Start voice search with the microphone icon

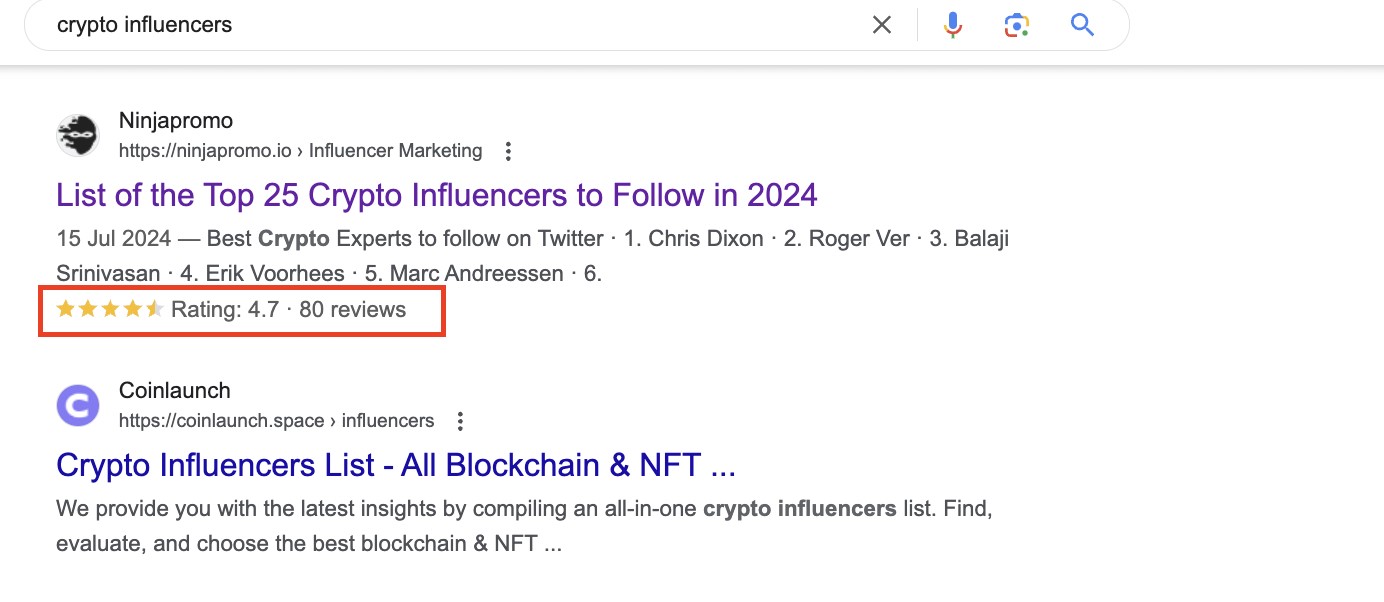tap(953, 25)
